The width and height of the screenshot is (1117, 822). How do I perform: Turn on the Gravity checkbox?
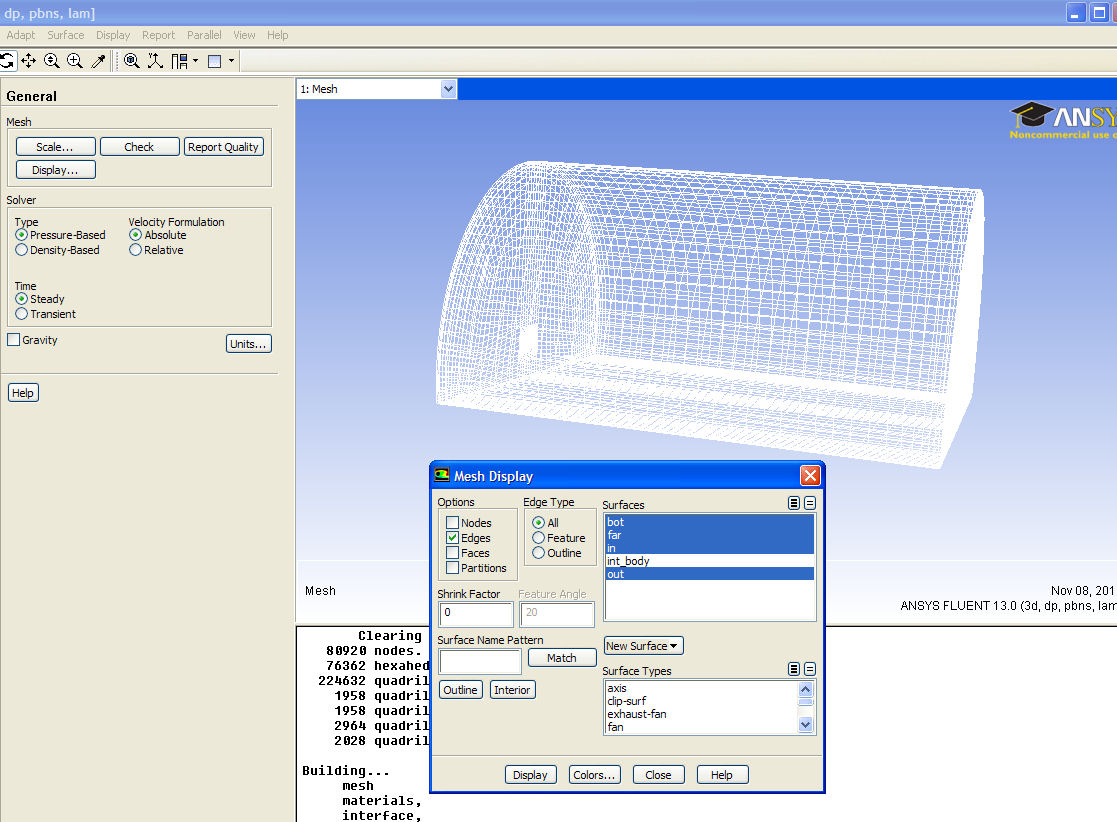tap(14, 340)
